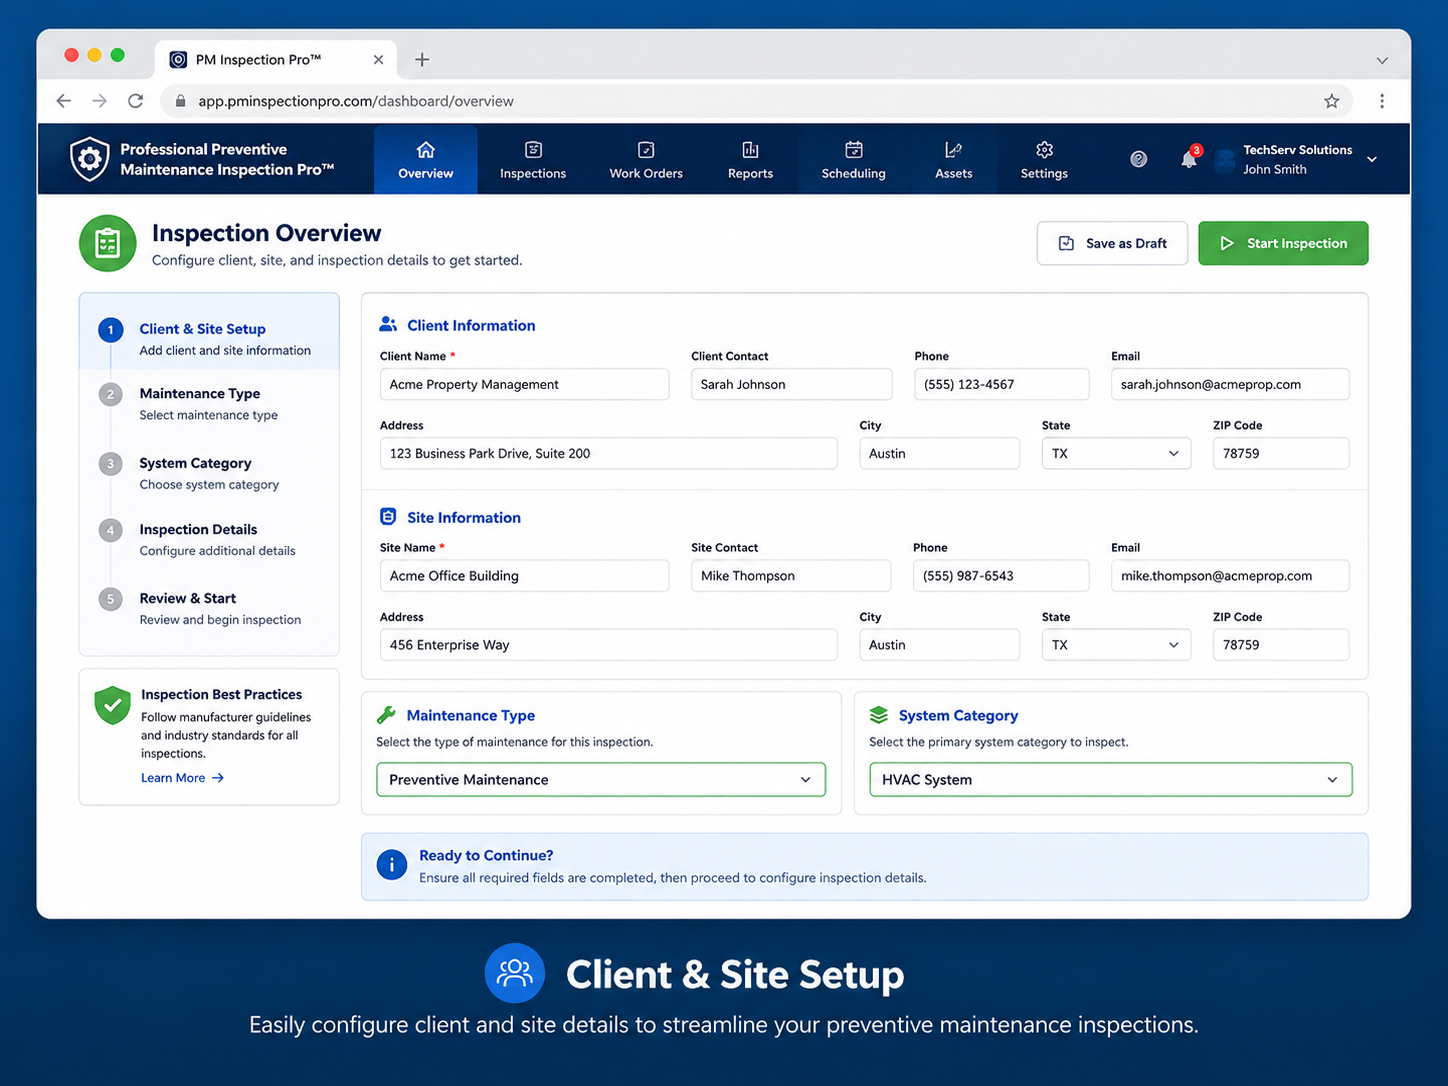Click the green clipboard Inspection Overview icon
Screen dimensions: 1448x1086
[108, 243]
